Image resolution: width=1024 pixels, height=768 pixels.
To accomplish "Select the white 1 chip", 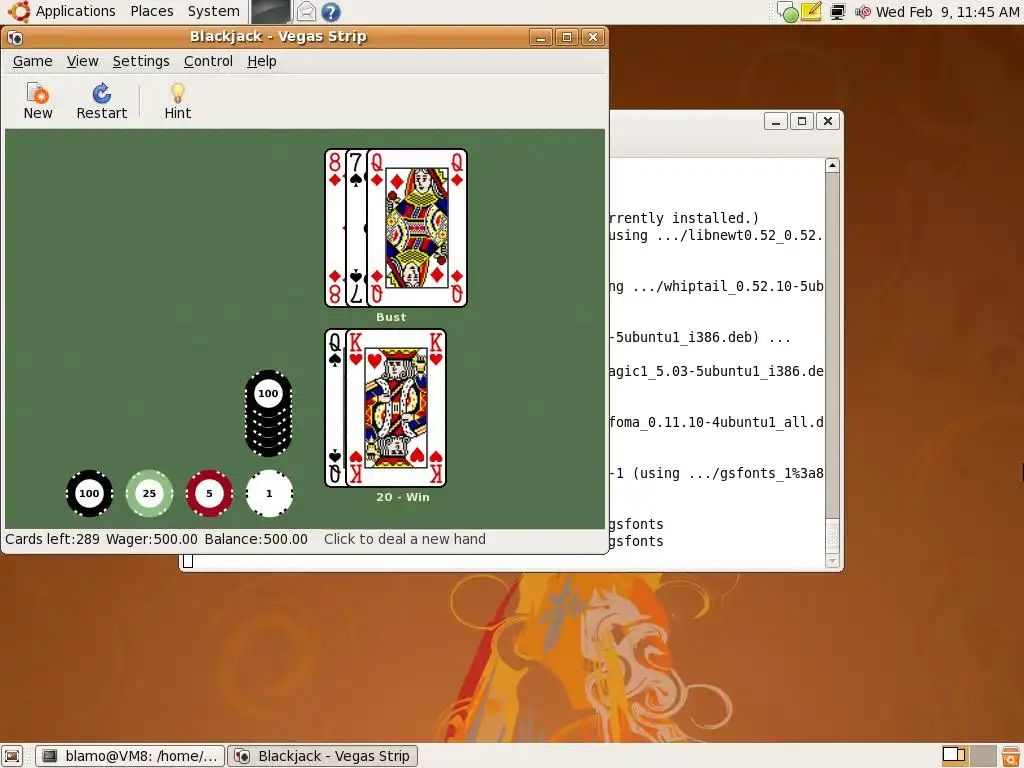I will tap(269, 494).
